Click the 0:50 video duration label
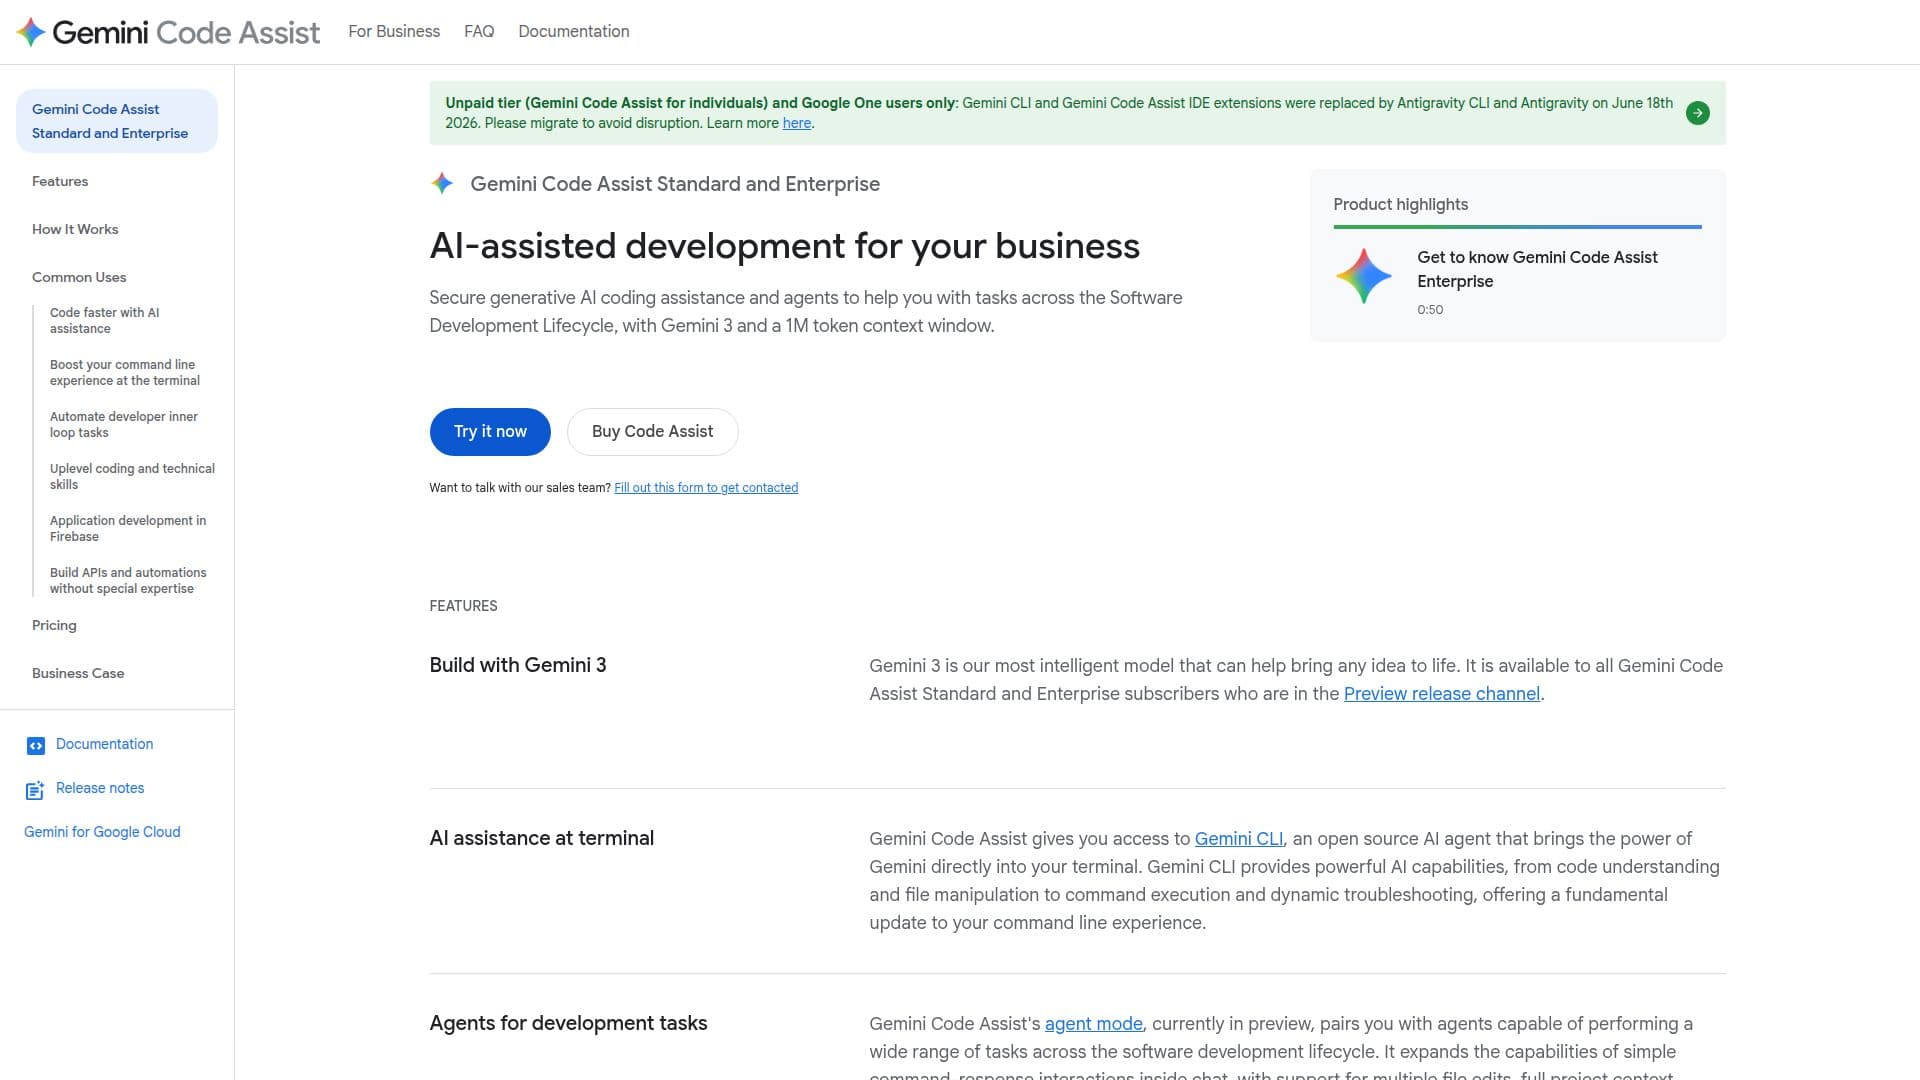 [x=1430, y=310]
